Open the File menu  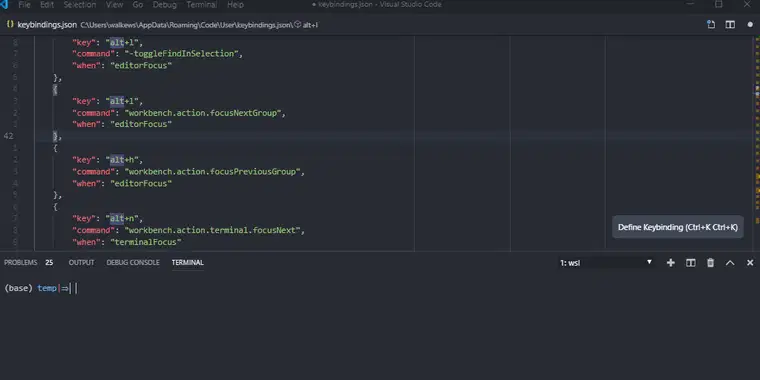click(24, 5)
